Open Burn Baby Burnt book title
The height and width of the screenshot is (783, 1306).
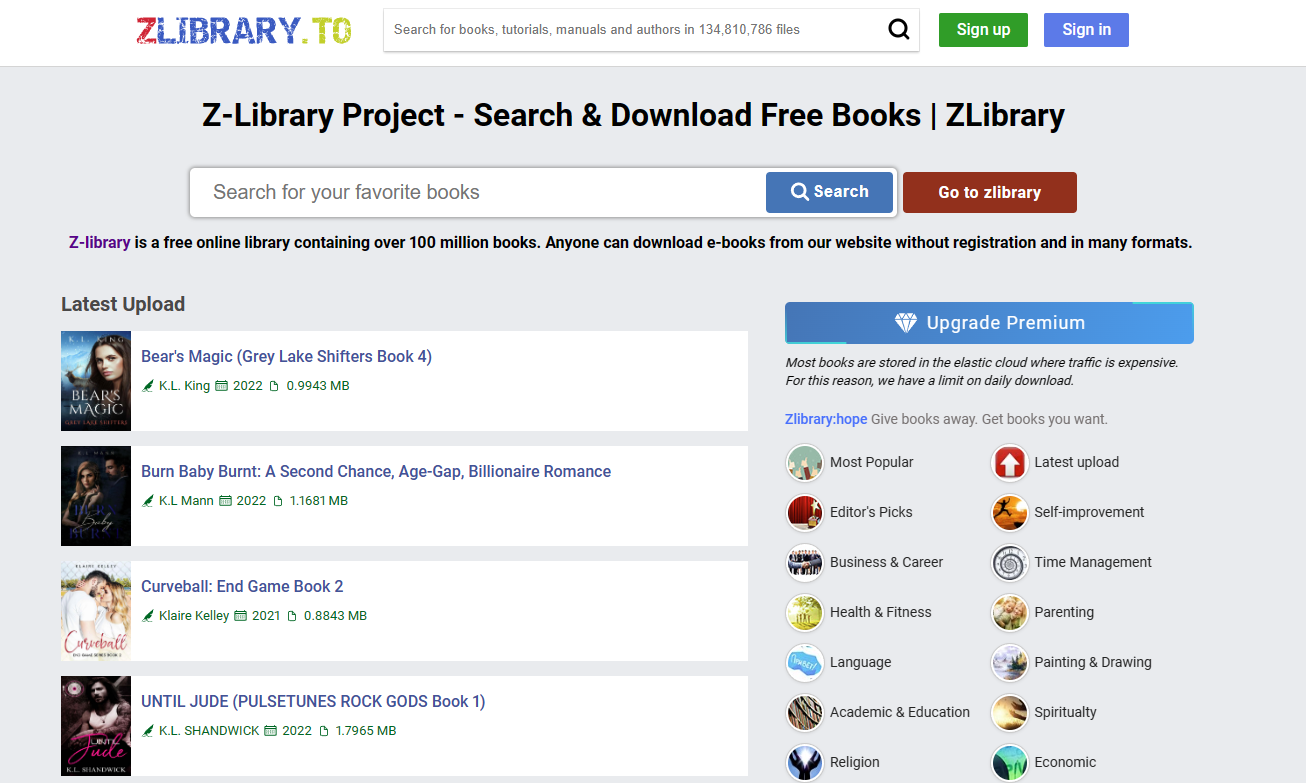pyautogui.click(x=376, y=472)
